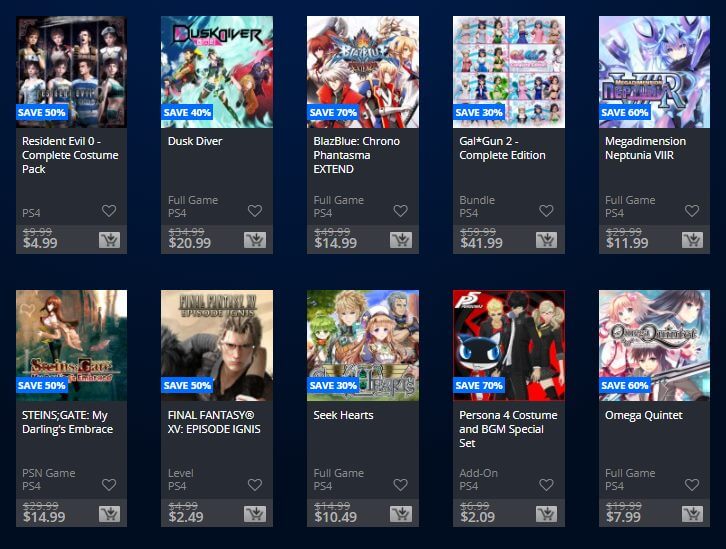
Task: Open the Persona 5 artwork thumbnail
Action: pos(509,345)
